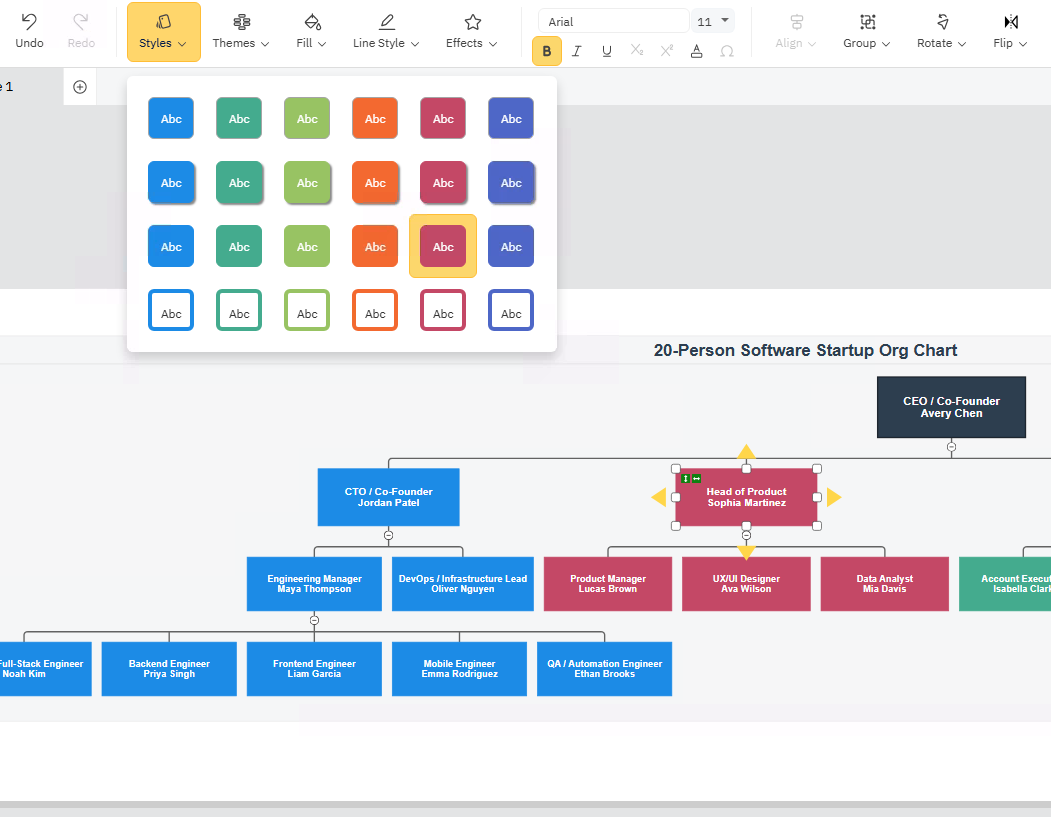Select the Engineering Manager Maya Thompson box
The height and width of the screenshot is (817, 1051).
click(x=314, y=584)
